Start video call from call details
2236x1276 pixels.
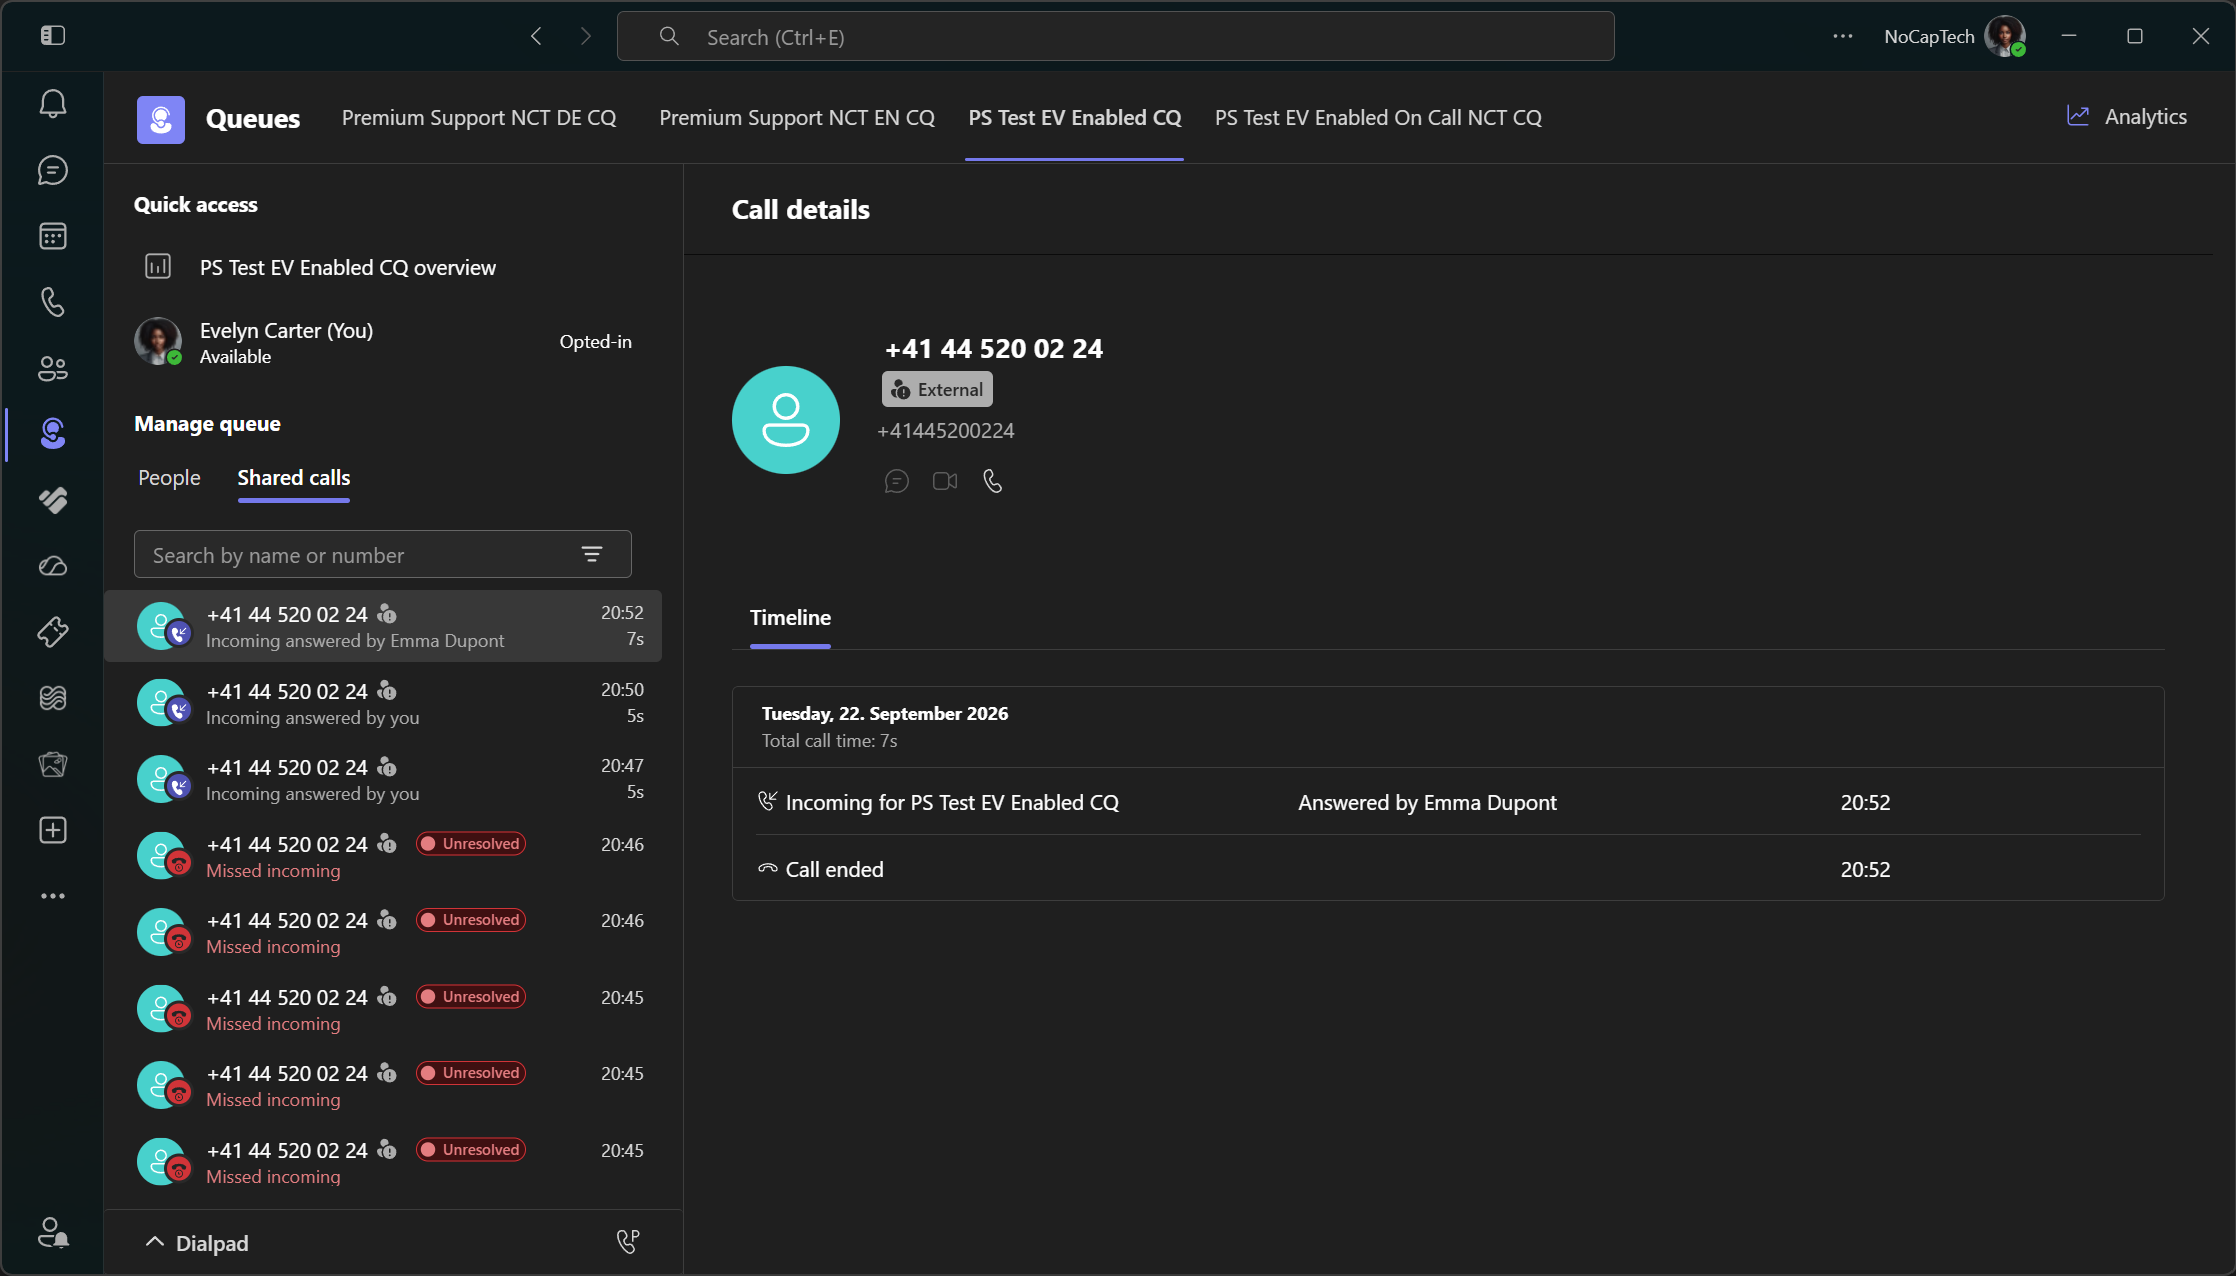pos(945,482)
